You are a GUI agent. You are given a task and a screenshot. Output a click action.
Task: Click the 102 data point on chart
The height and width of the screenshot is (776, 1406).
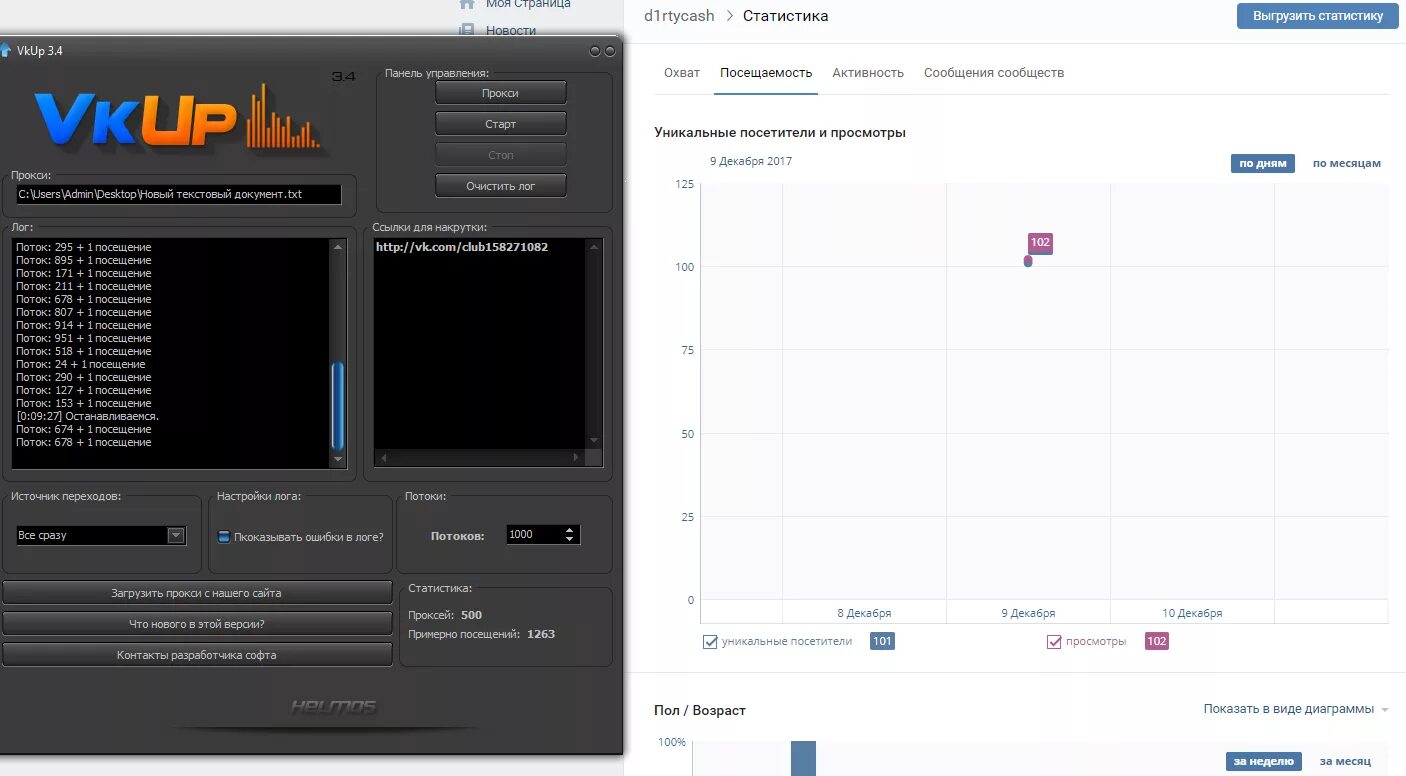(x=1028, y=261)
